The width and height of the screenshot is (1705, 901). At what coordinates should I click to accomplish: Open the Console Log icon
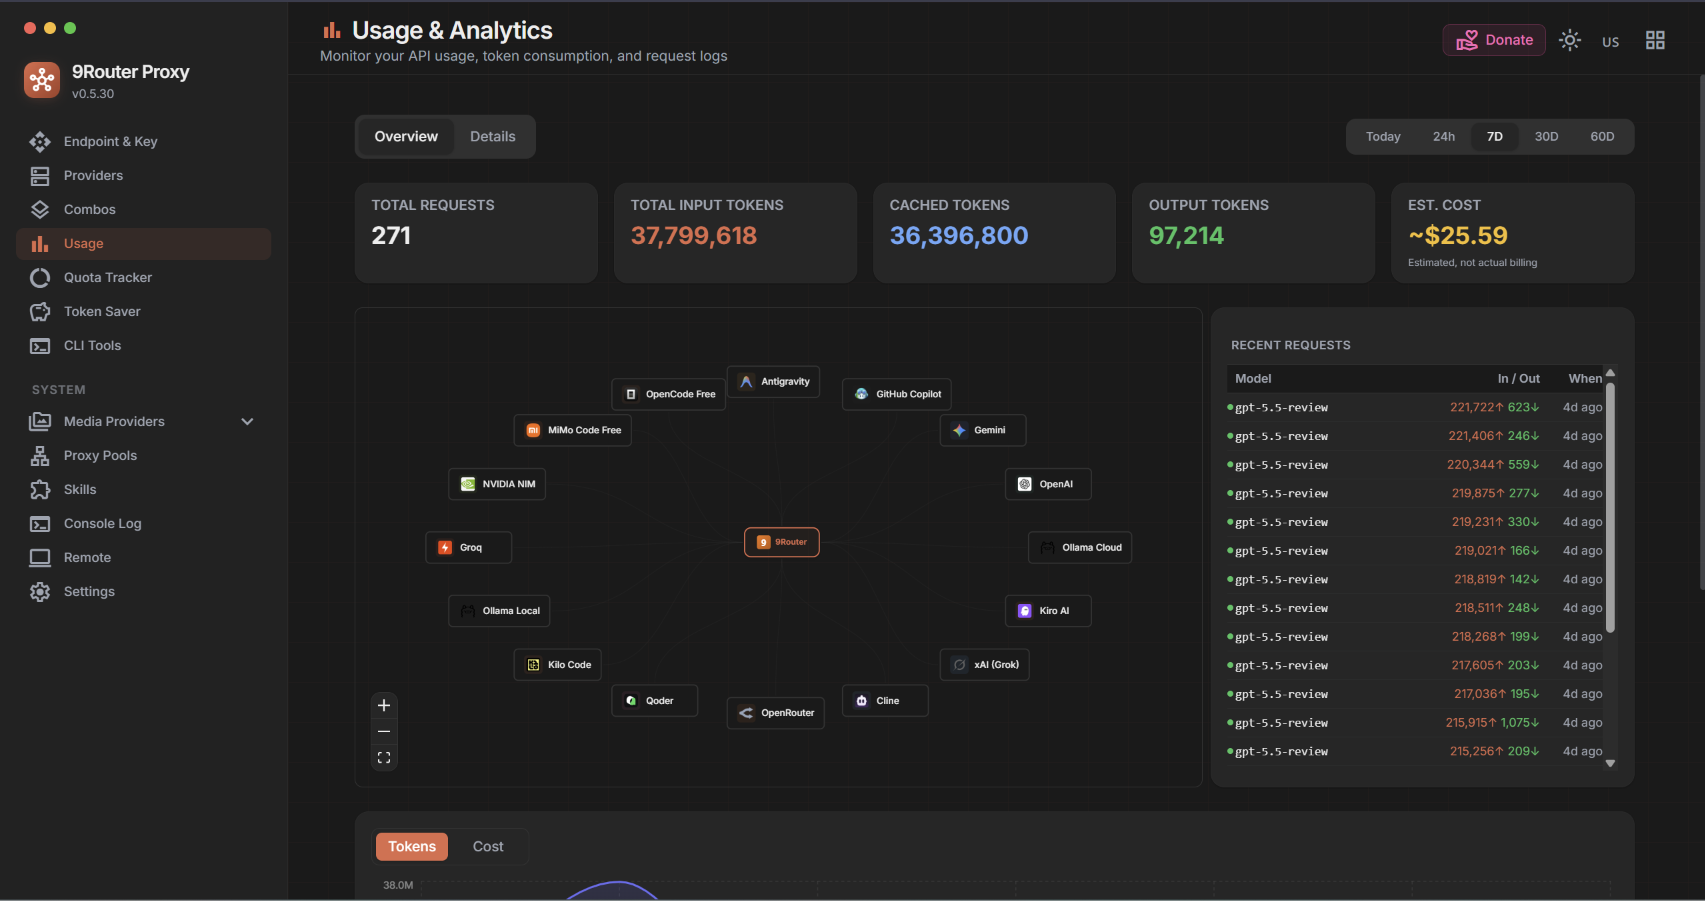pyautogui.click(x=40, y=524)
